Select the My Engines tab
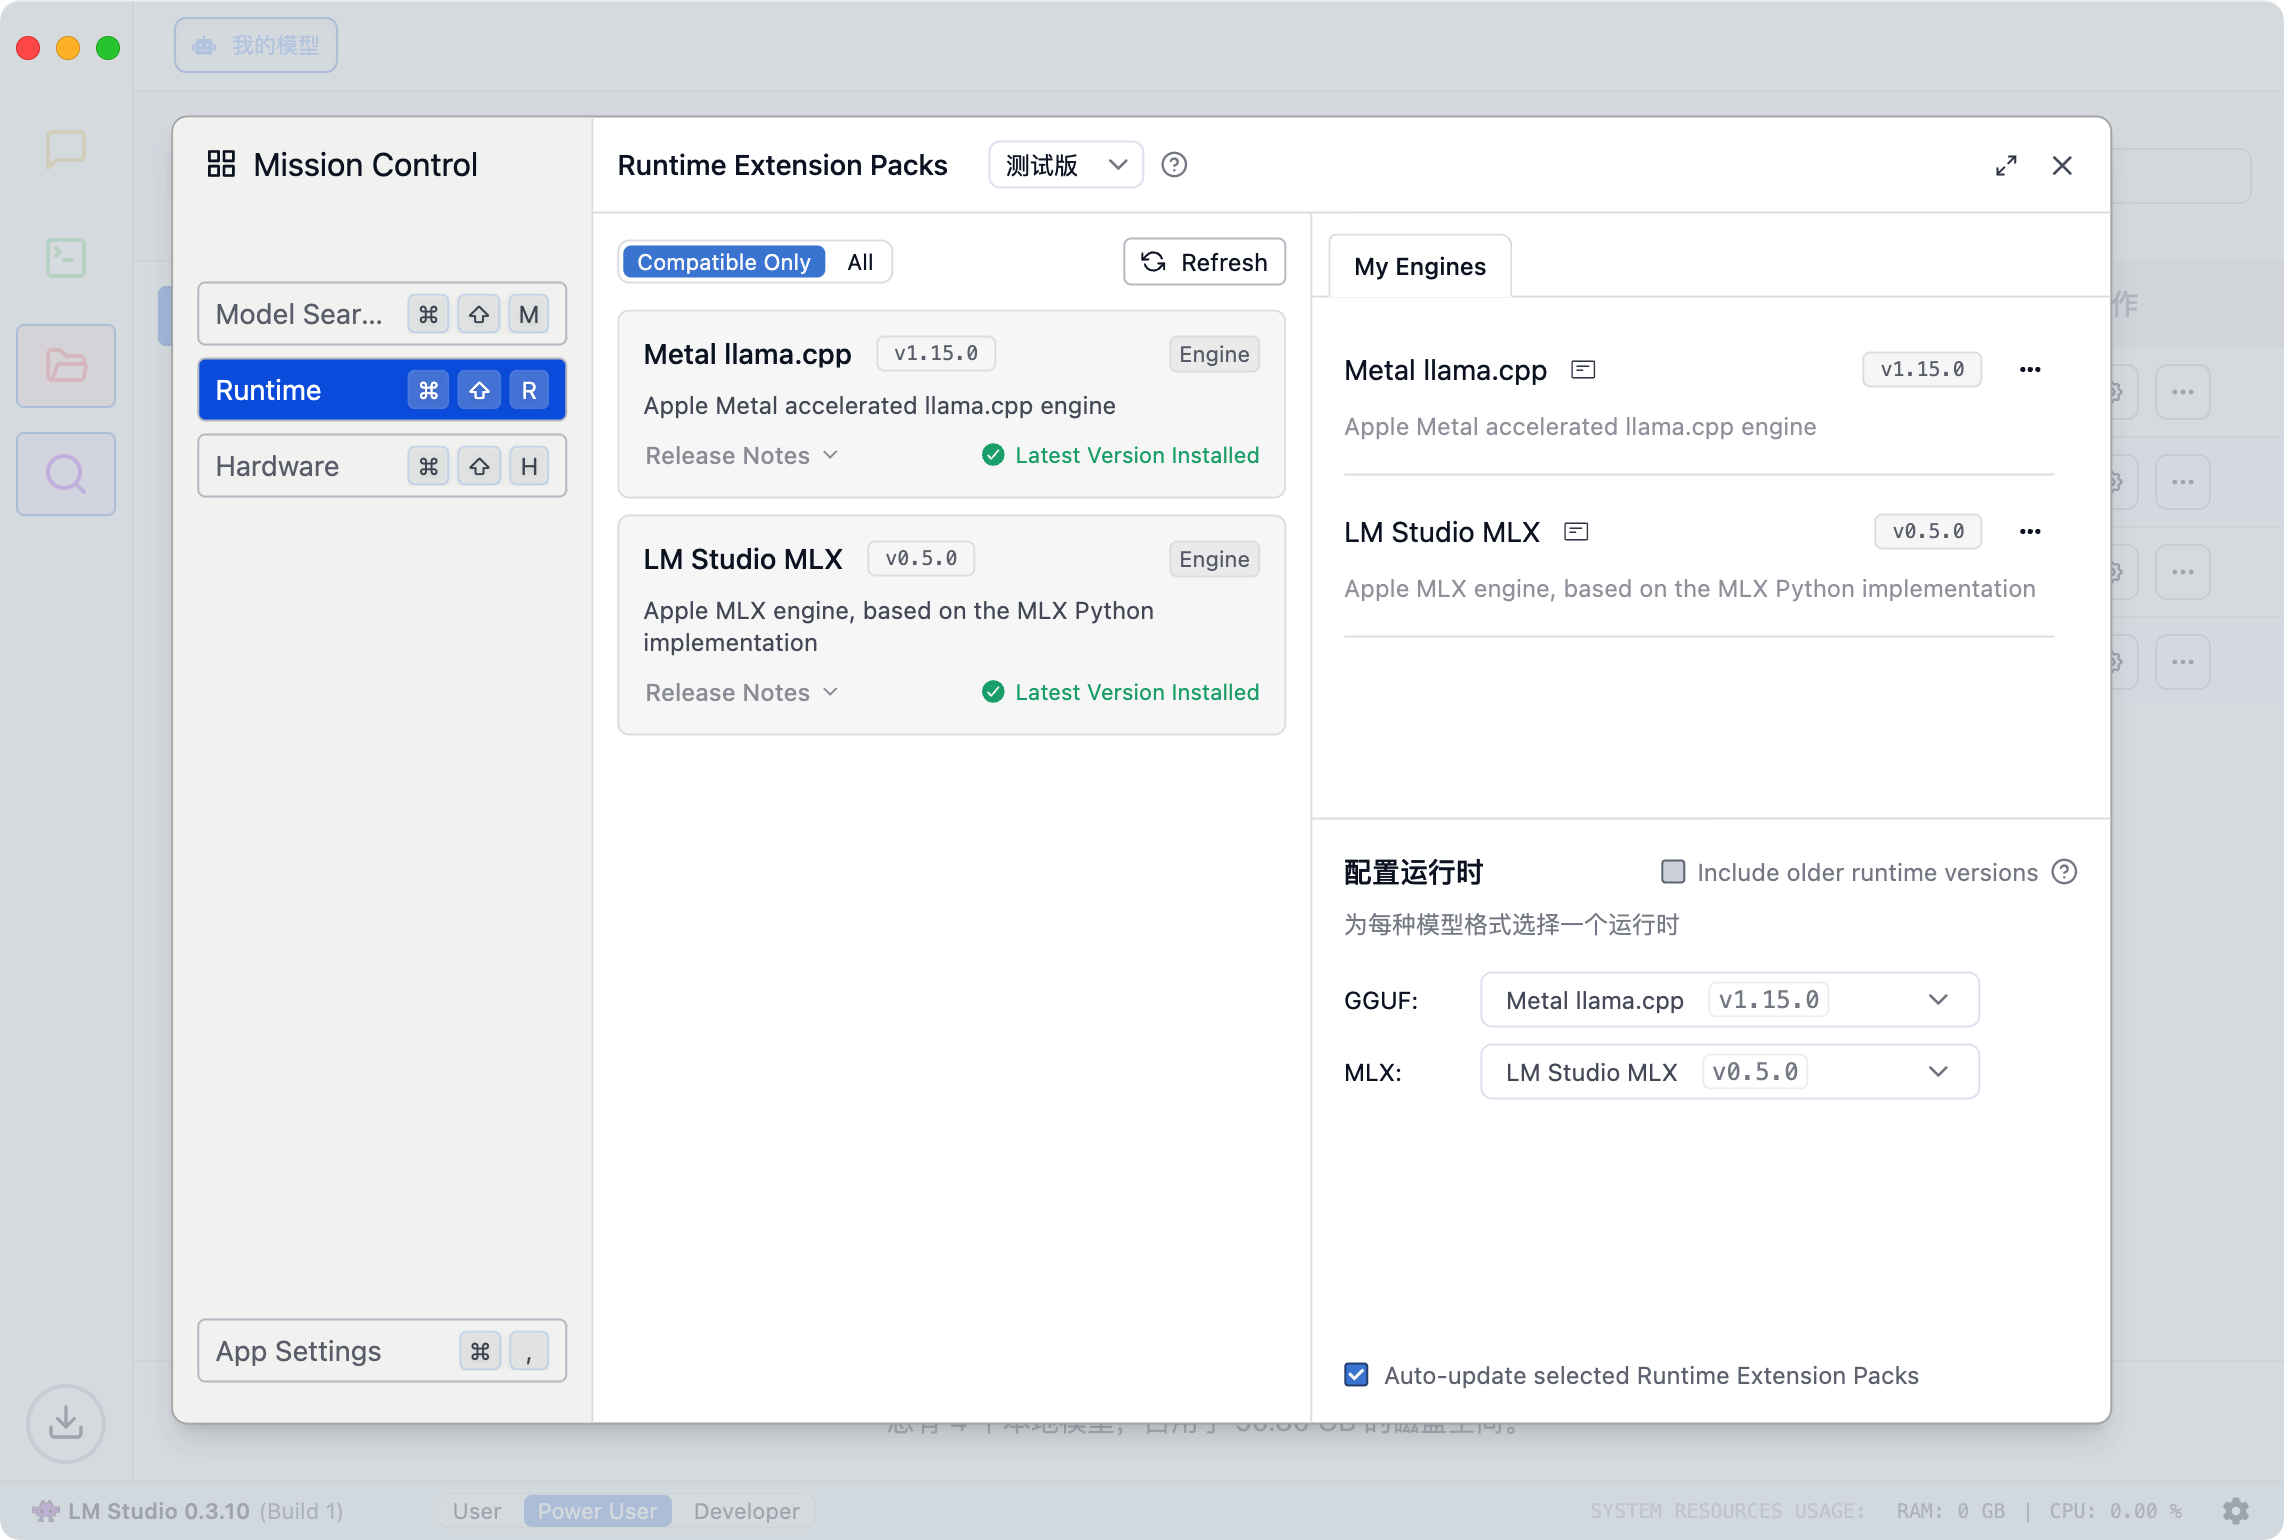The height and width of the screenshot is (1540, 2284). pyautogui.click(x=1420, y=266)
